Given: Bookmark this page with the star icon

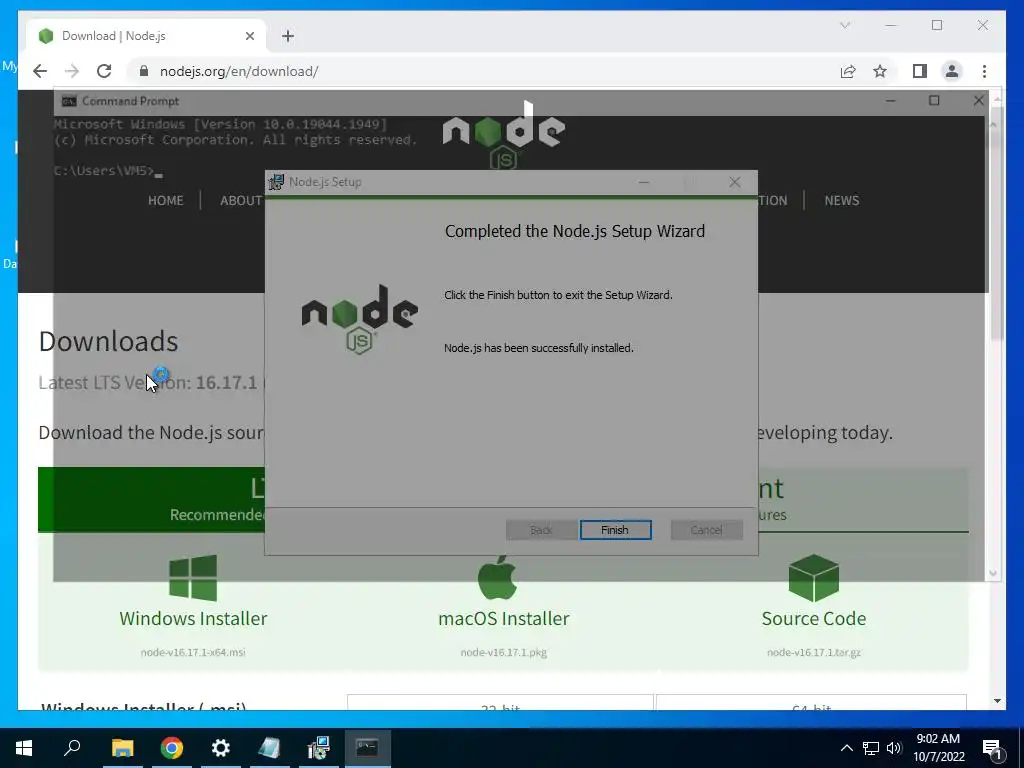Looking at the screenshot, I should 880,71.
